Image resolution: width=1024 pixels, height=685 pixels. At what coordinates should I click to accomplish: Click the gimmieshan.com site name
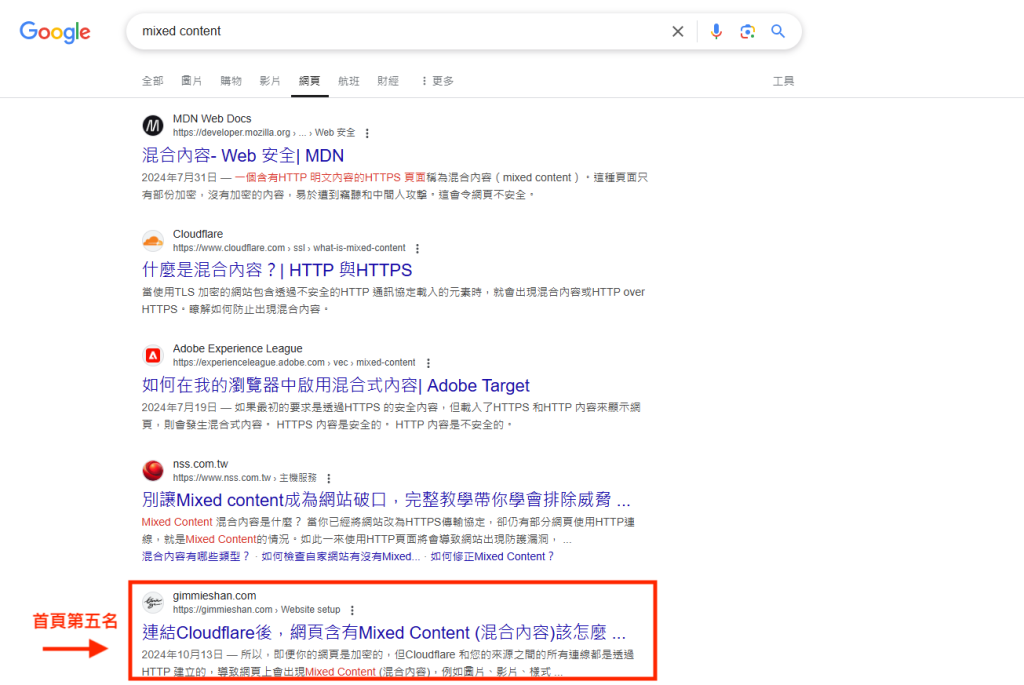(x=214, y=596)
